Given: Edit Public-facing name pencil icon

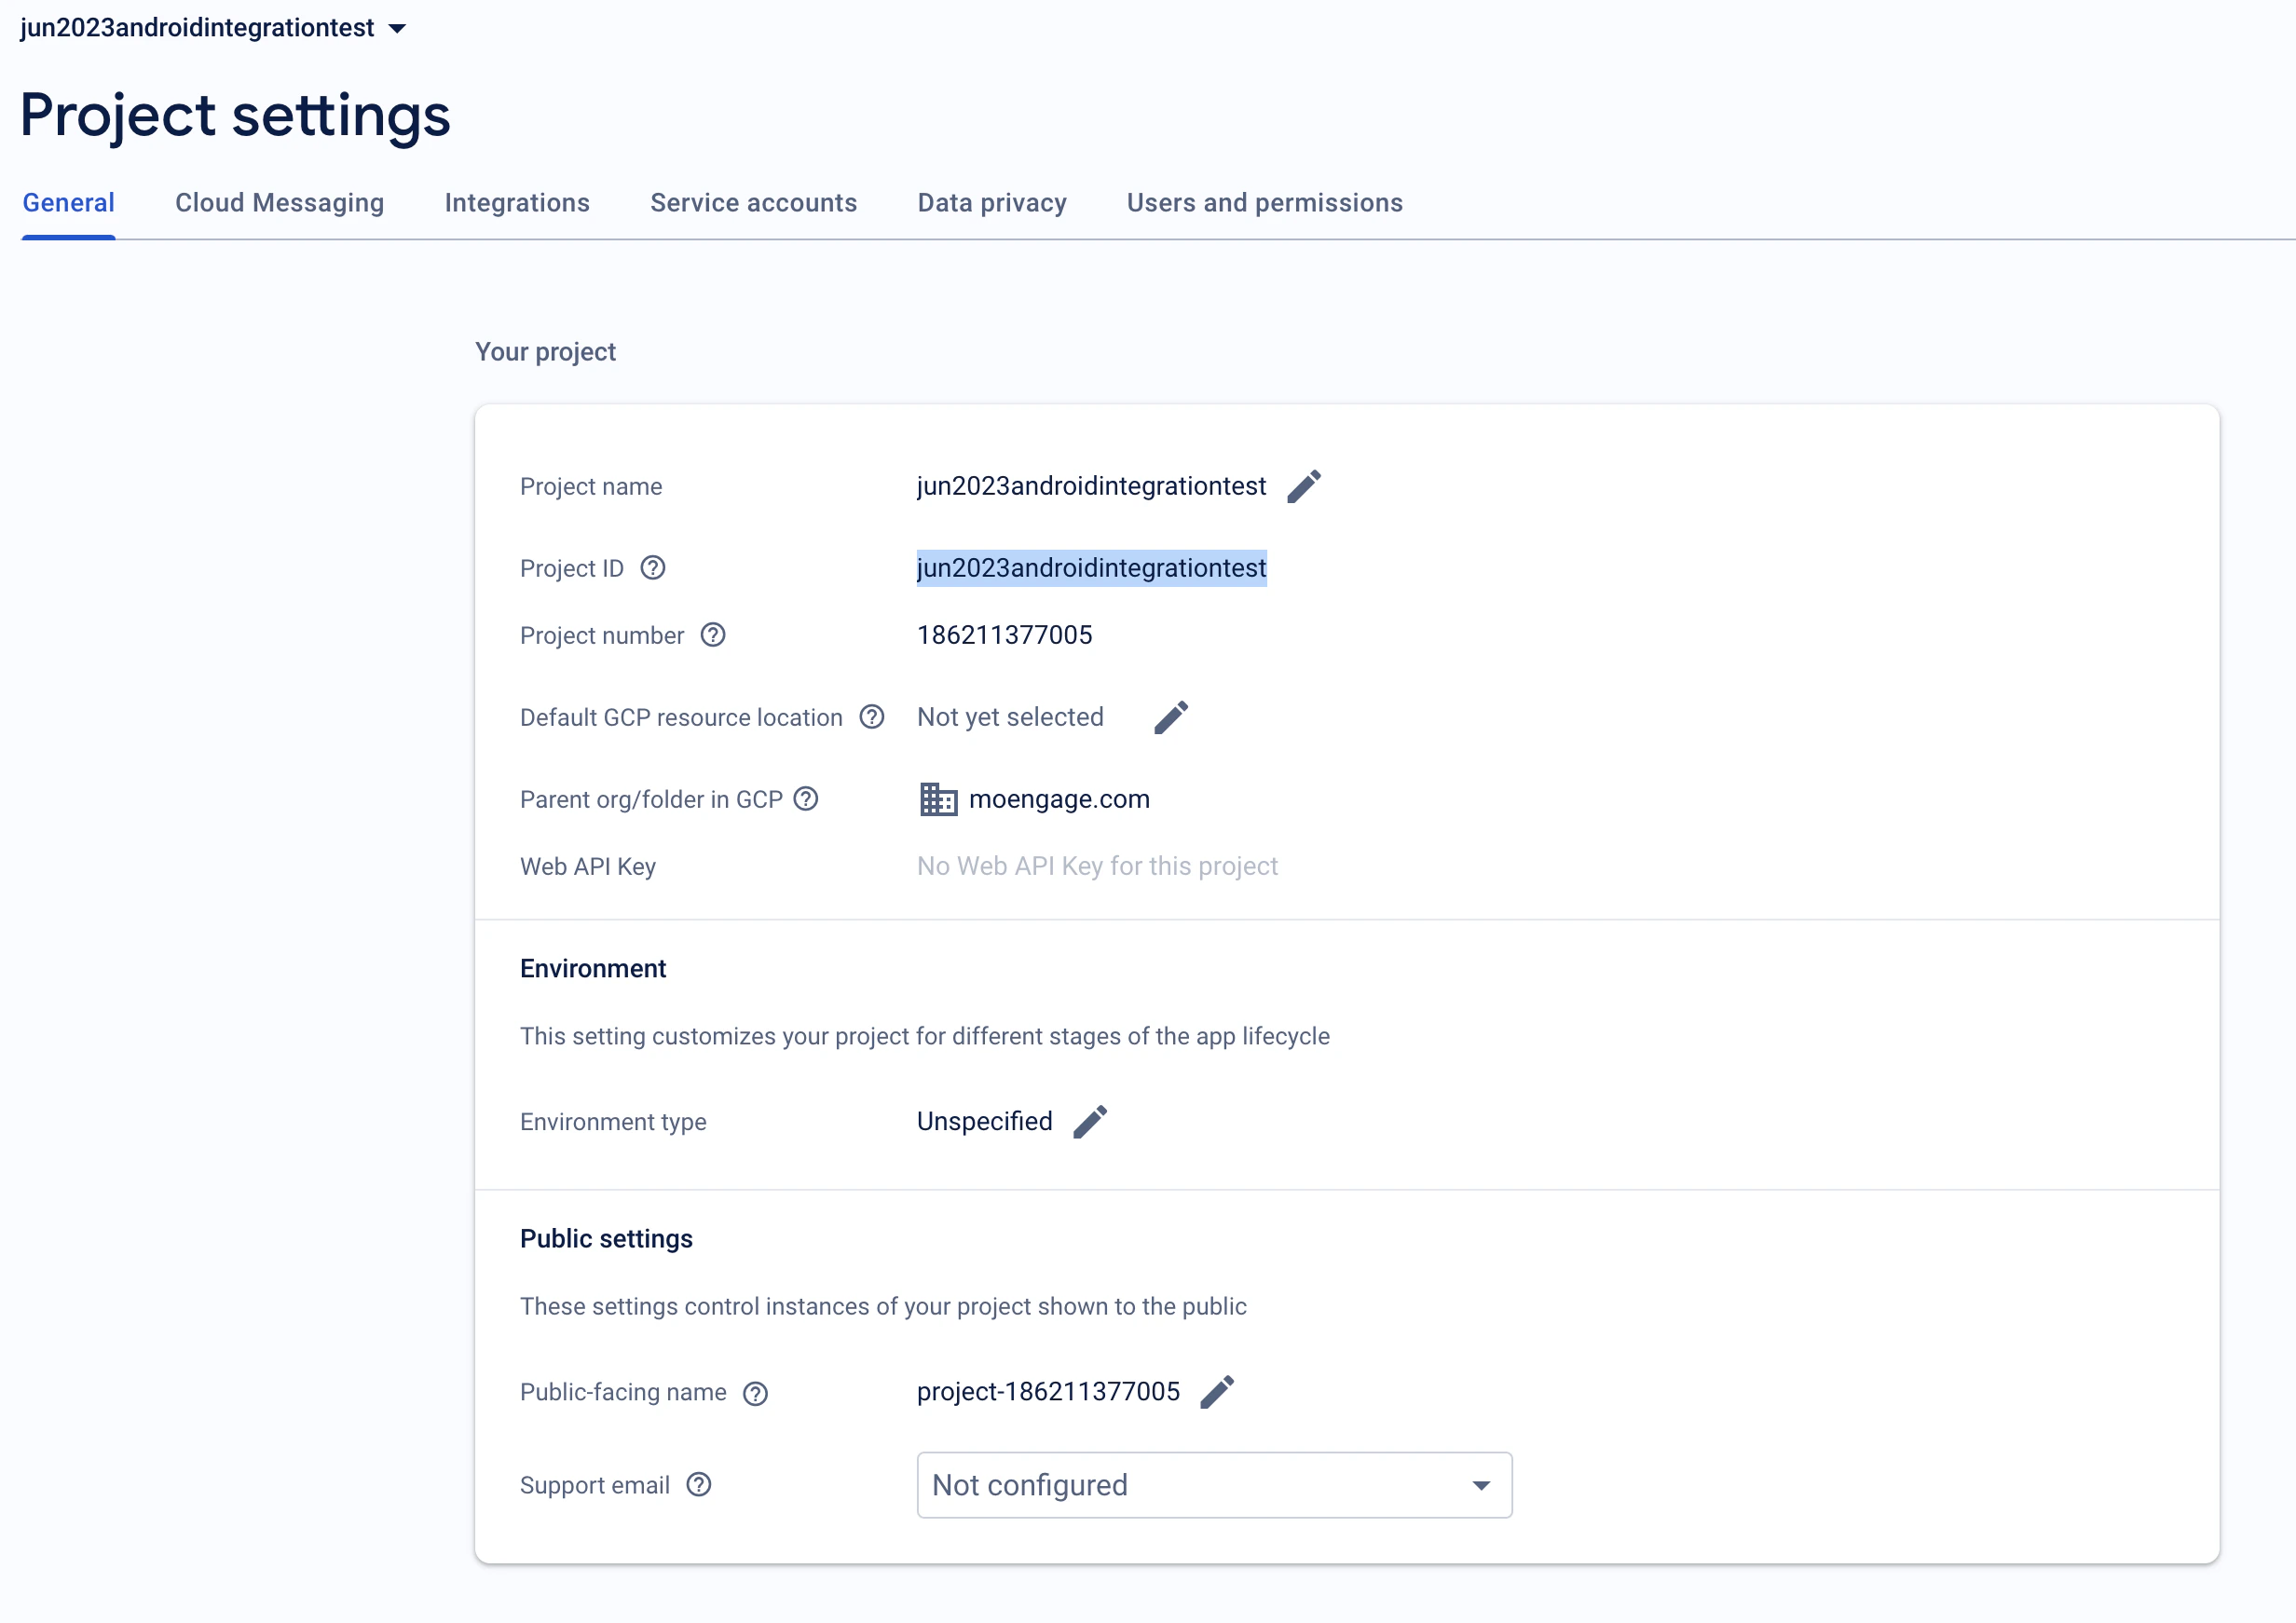Looking at the screenshot, I should click(1216, 1391).
